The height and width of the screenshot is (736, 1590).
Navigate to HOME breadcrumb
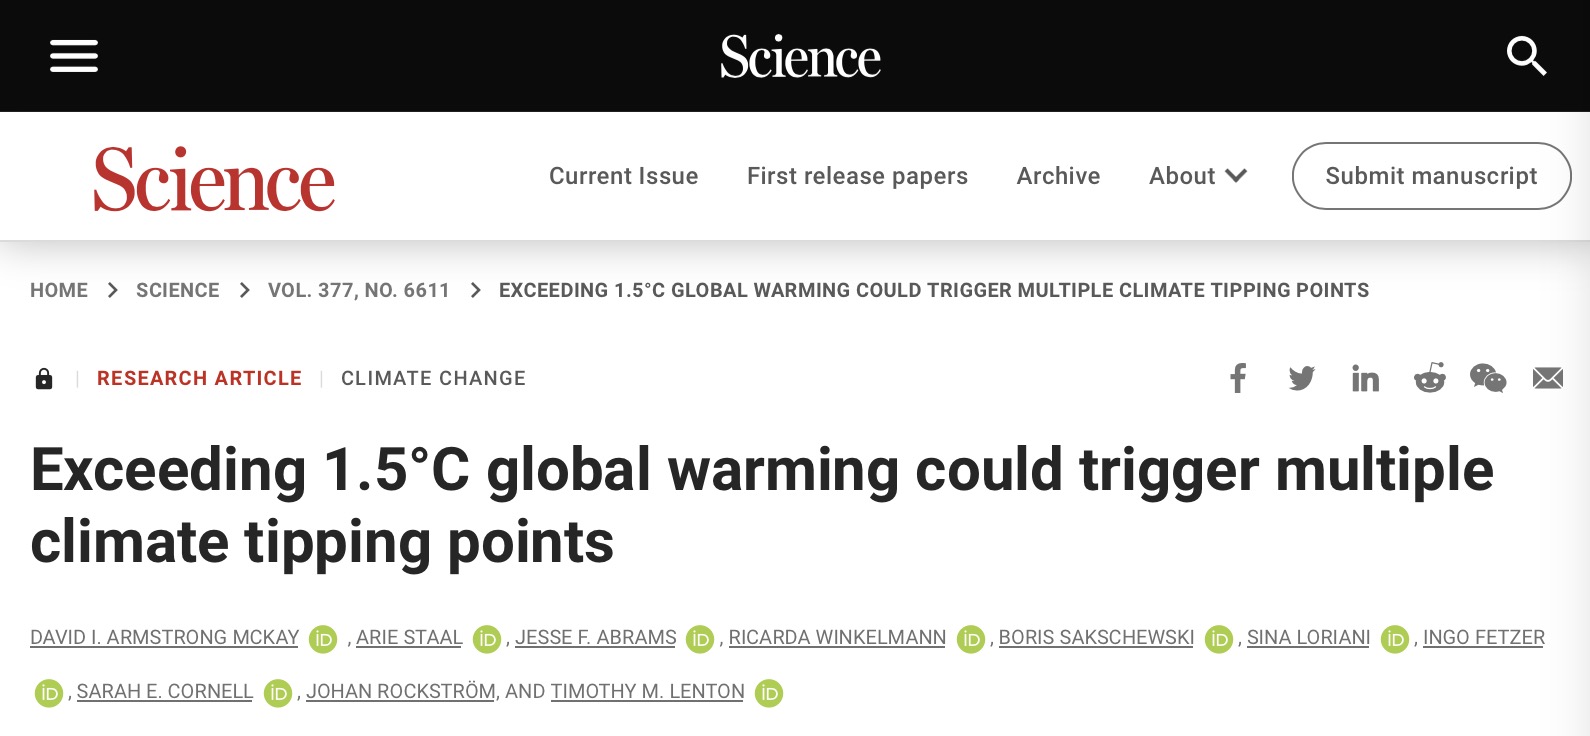(x=59, y=290)
